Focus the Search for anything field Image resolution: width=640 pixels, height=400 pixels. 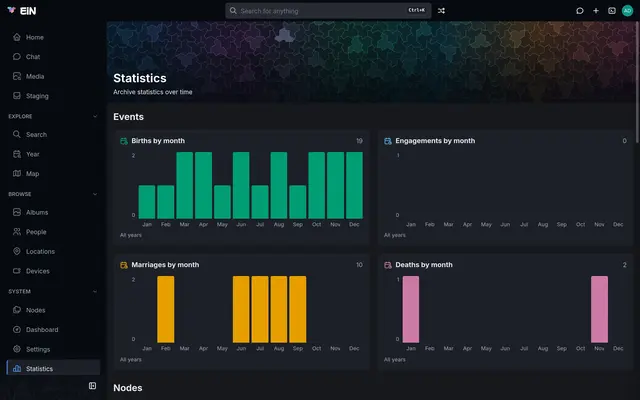click(328, 11)
